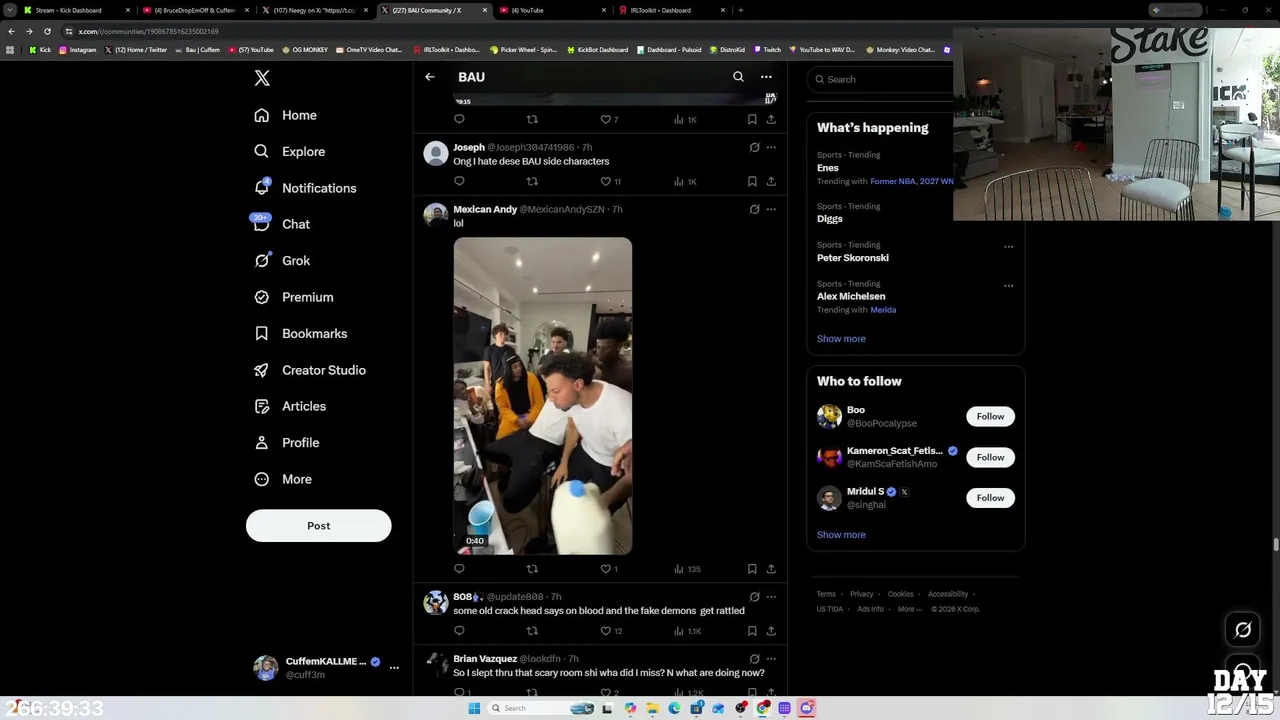Open BAU community header more options

[x=766, y=77]
